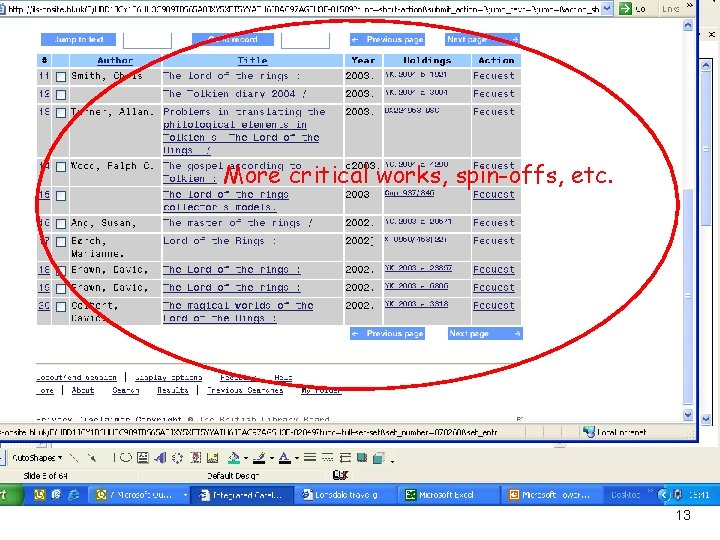Open Shadow Style options
Viewport: 720px width, 540px height.
pos(362,458)
